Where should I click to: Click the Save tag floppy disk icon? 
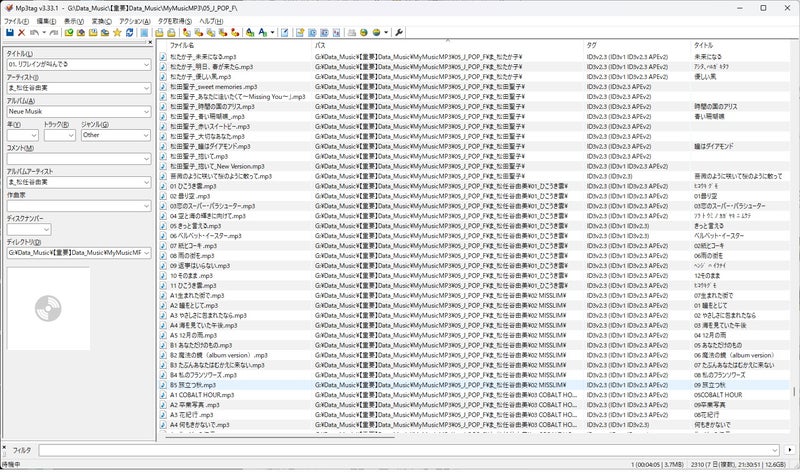[7, 33]
